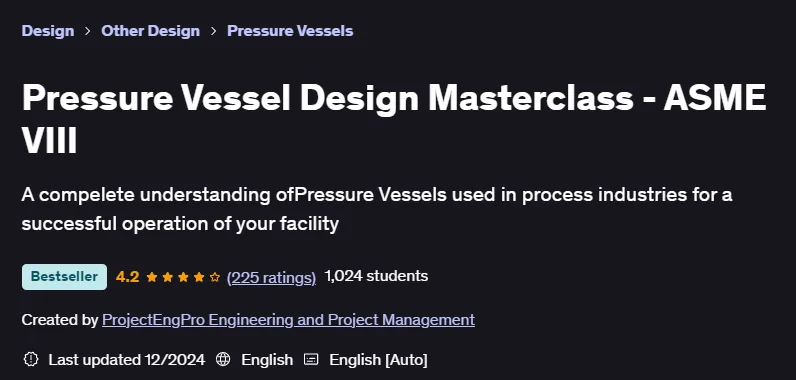Click the globe language icon
Image resolution: width=796 pixels, height=380 pixels.
pos(223,360)
